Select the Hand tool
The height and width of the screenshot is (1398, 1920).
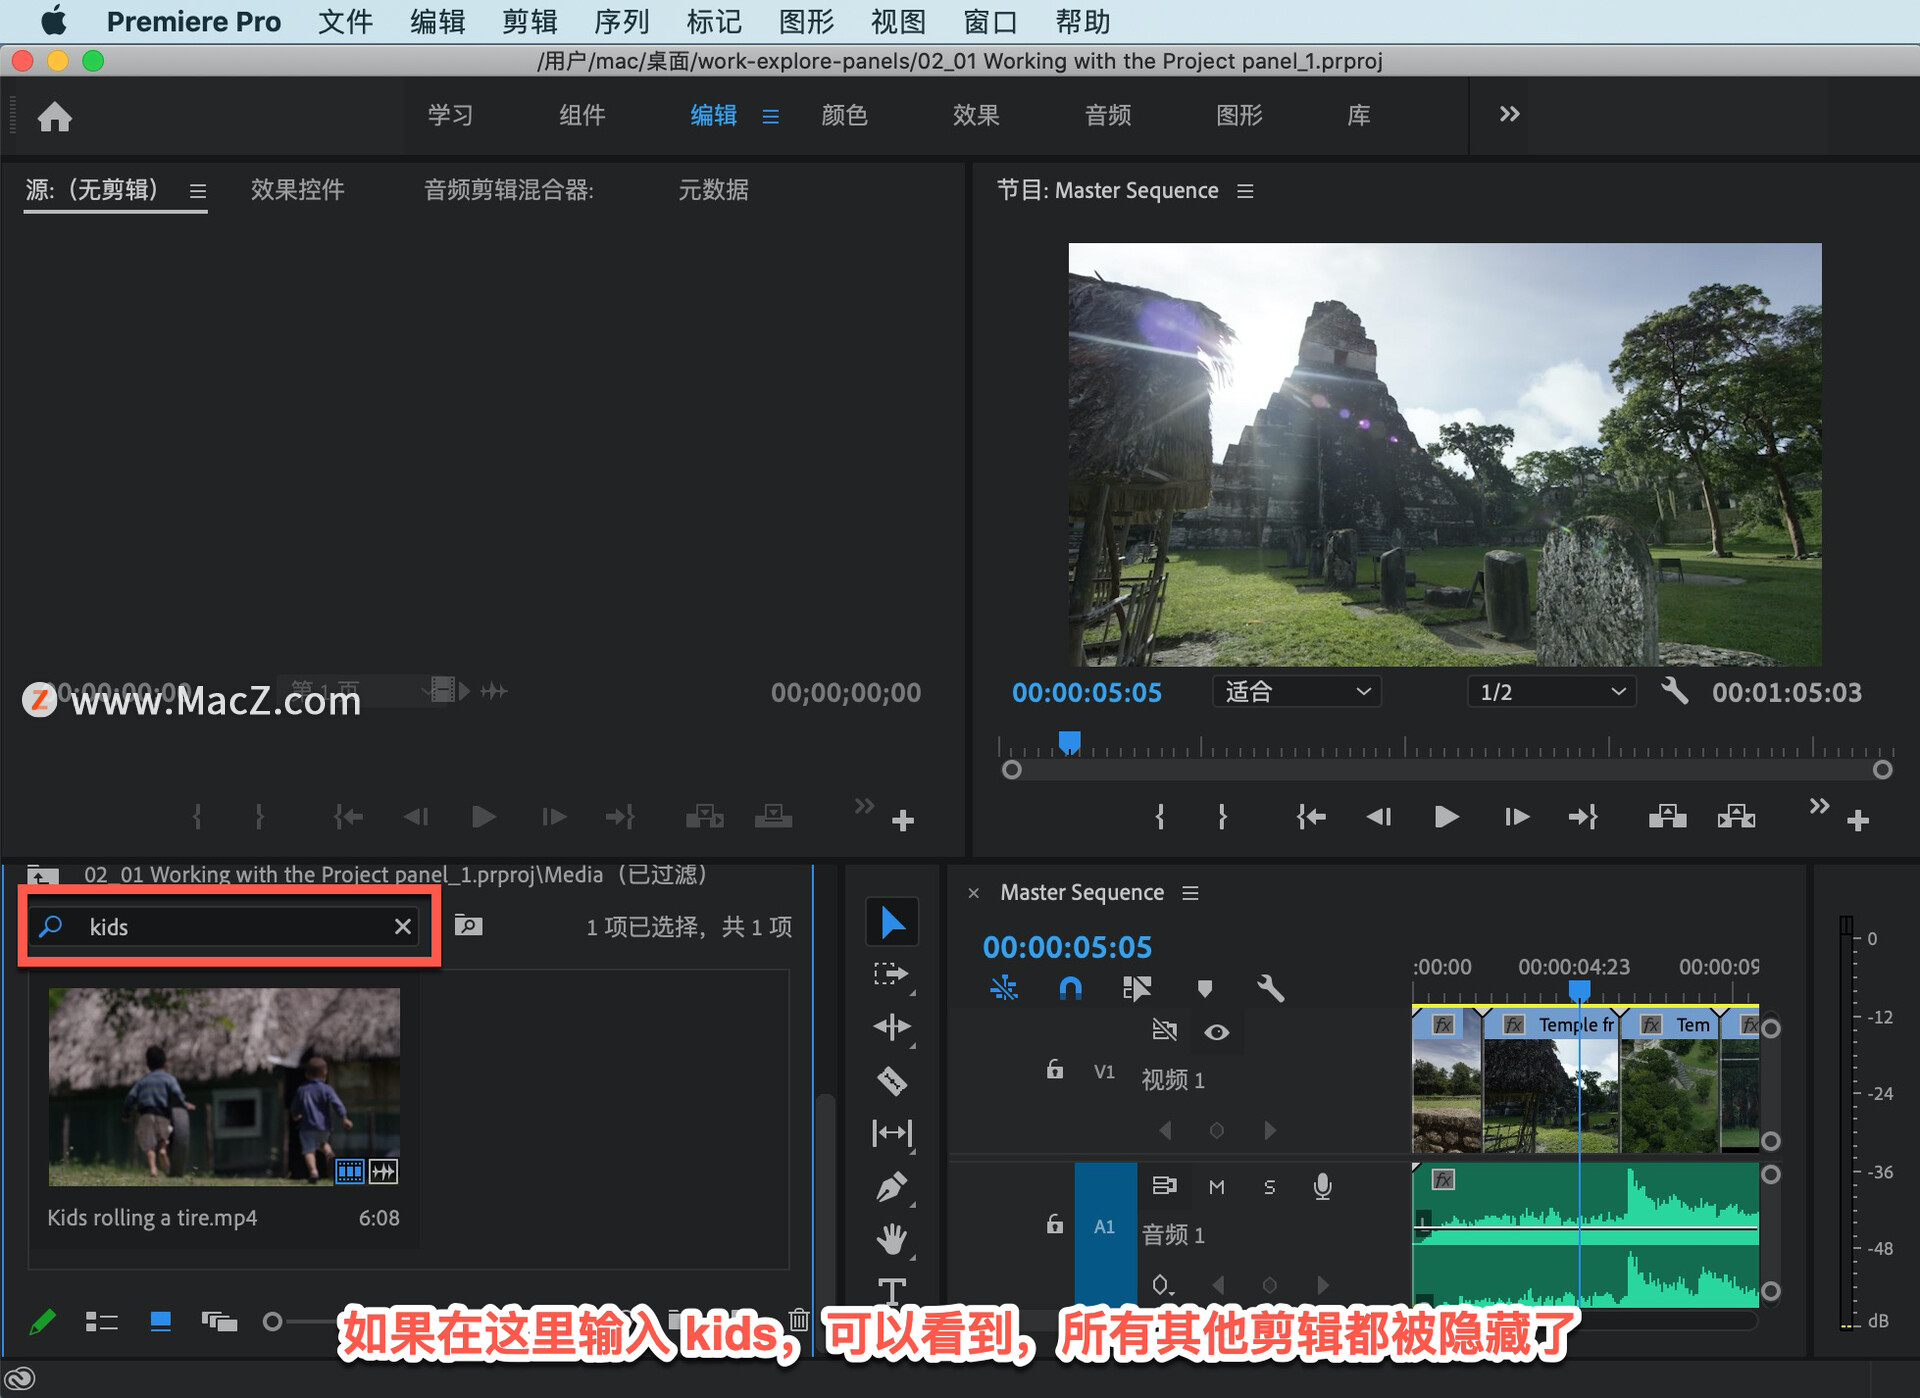(x=891, y=1239)
